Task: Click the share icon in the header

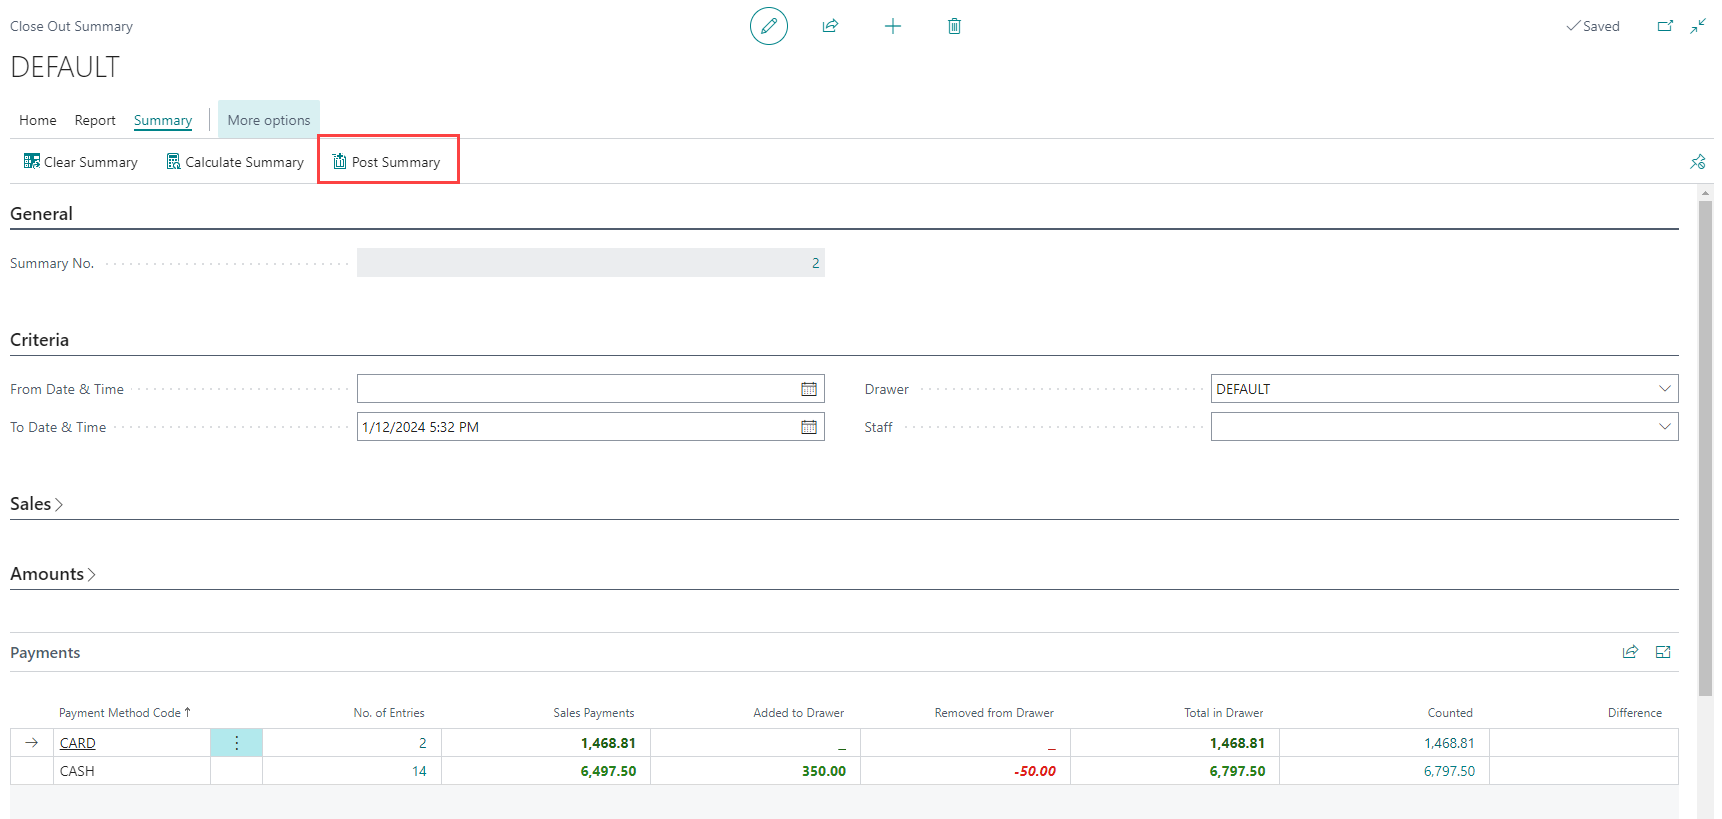Action: (830, 26)
